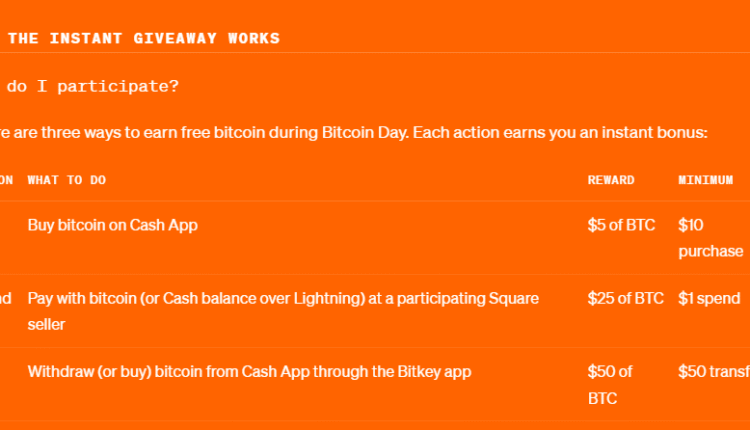The width and height of the screenshot is (750, 430).
Task: Click the "$10 purchase" minimum cell
Action: point(709,238)
